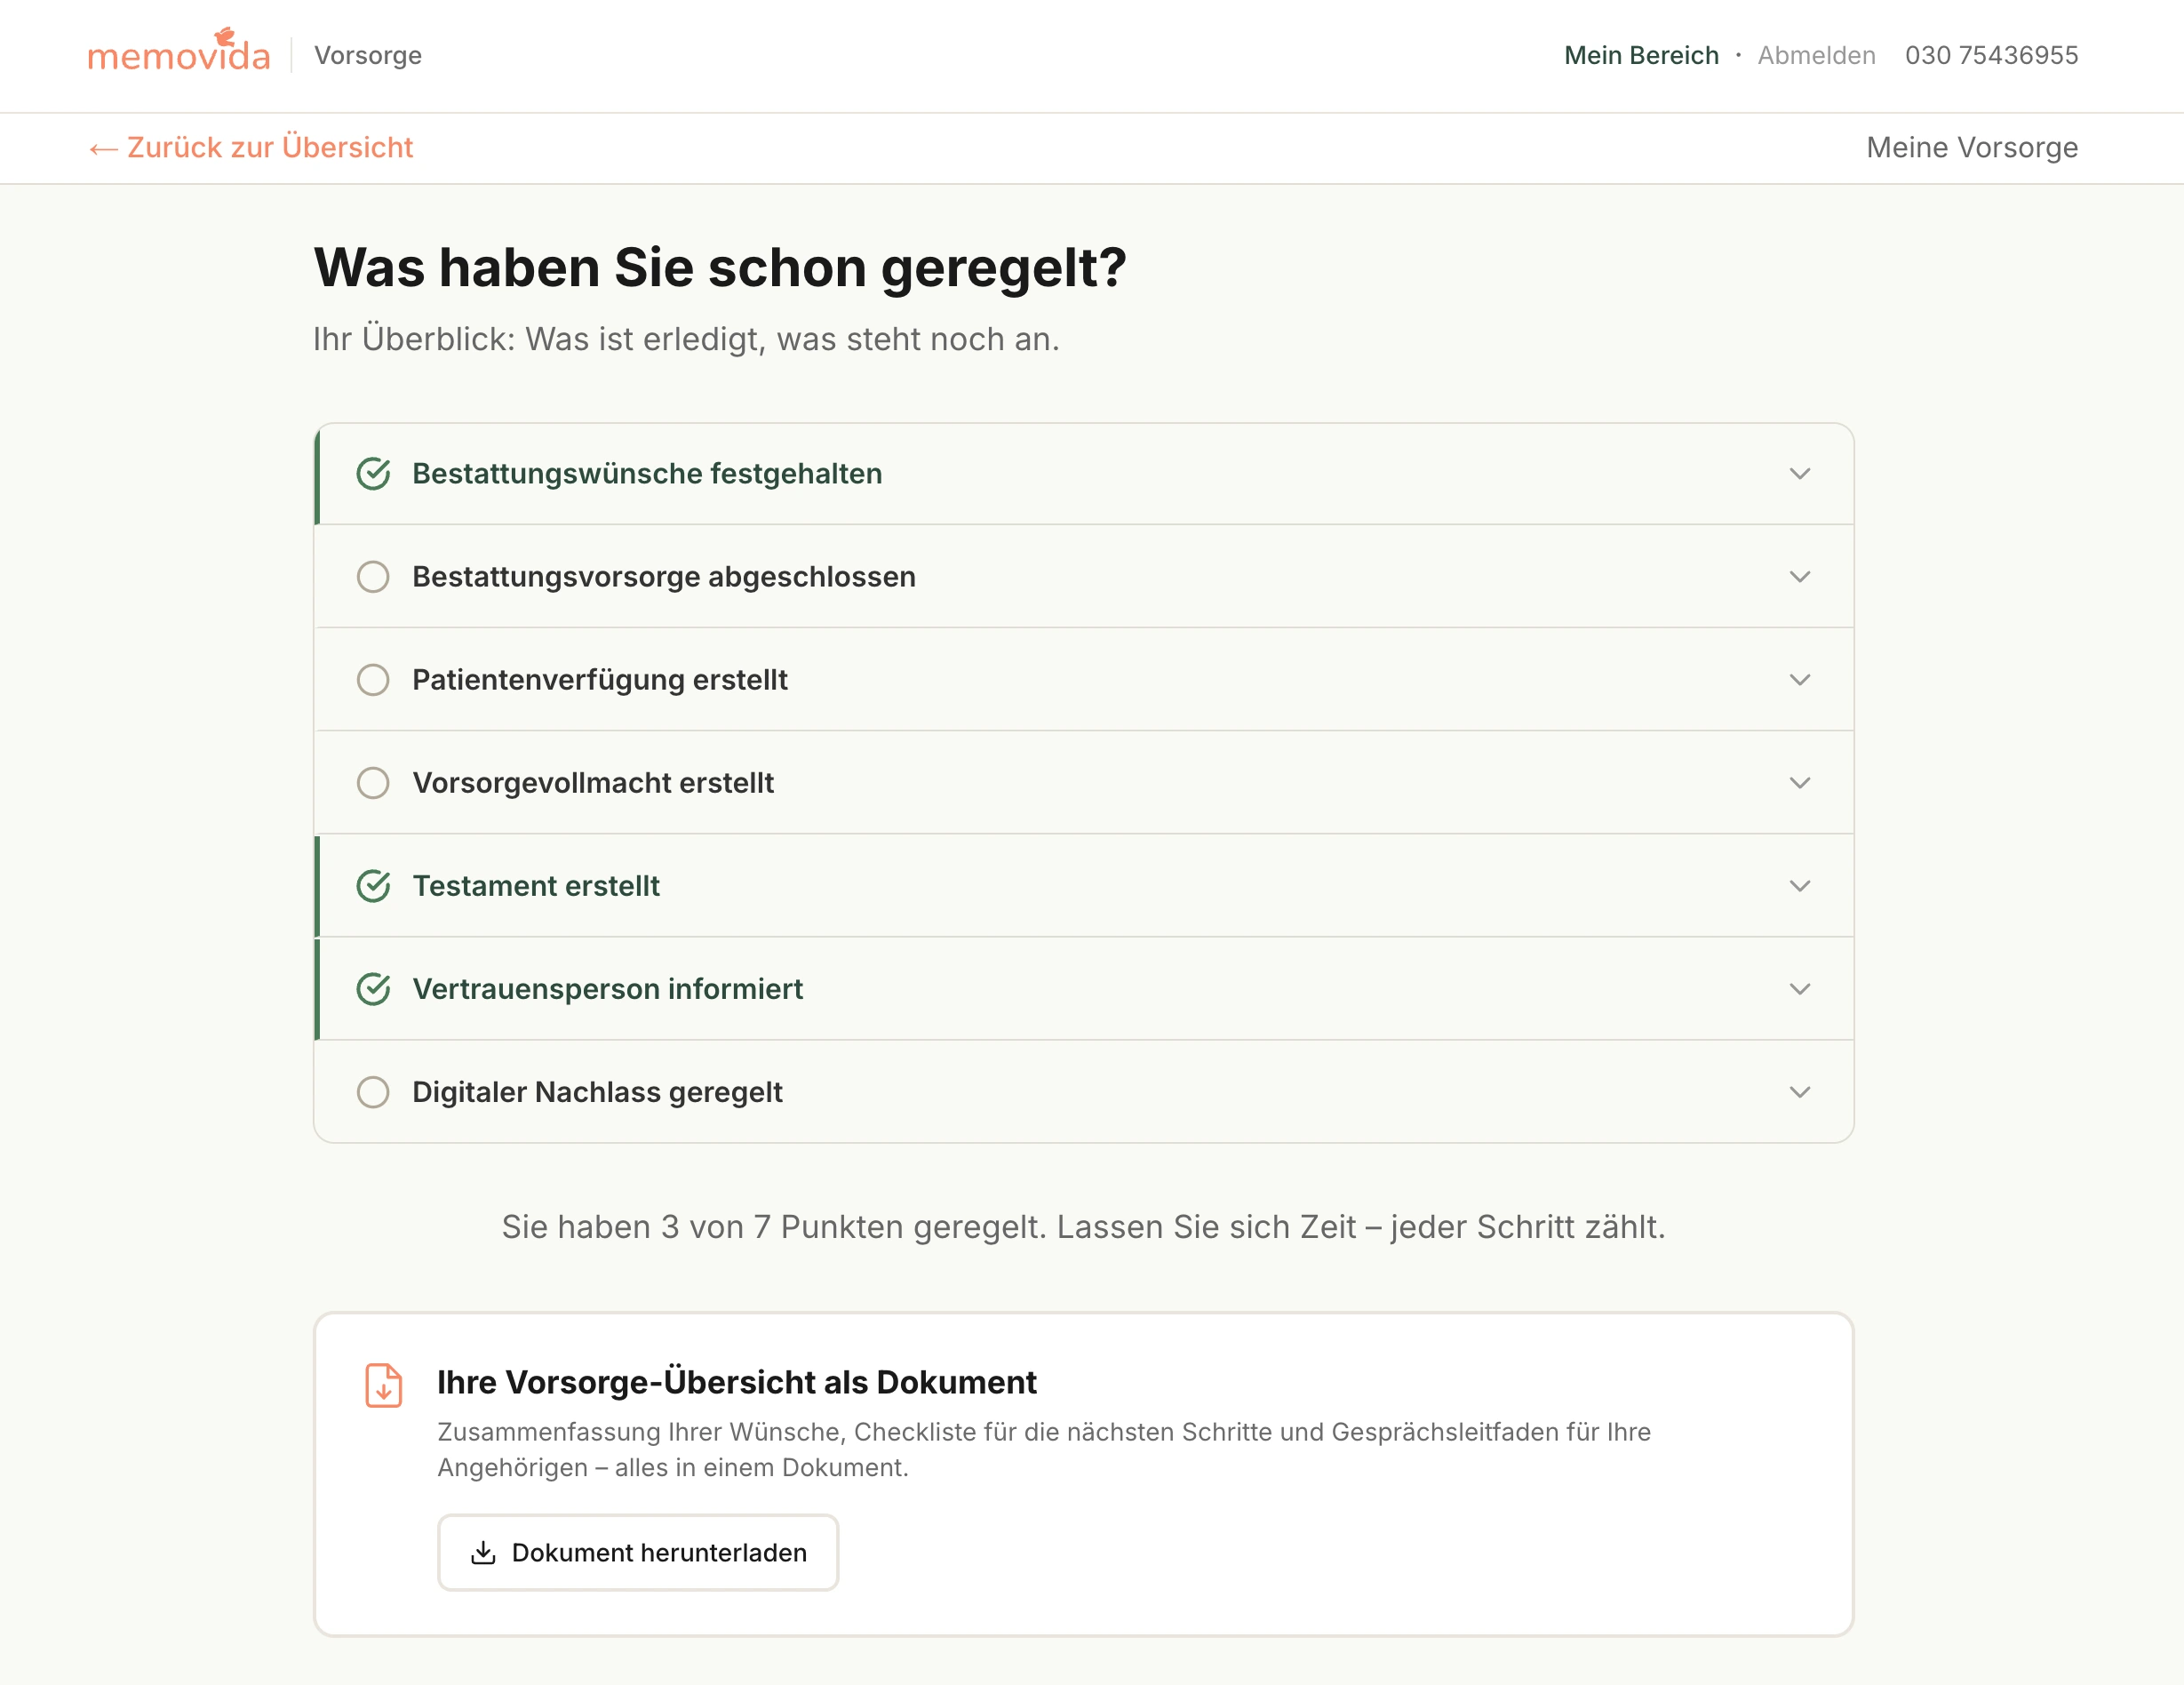Click the phone number 030 75436955

(x=1991, y=56)
